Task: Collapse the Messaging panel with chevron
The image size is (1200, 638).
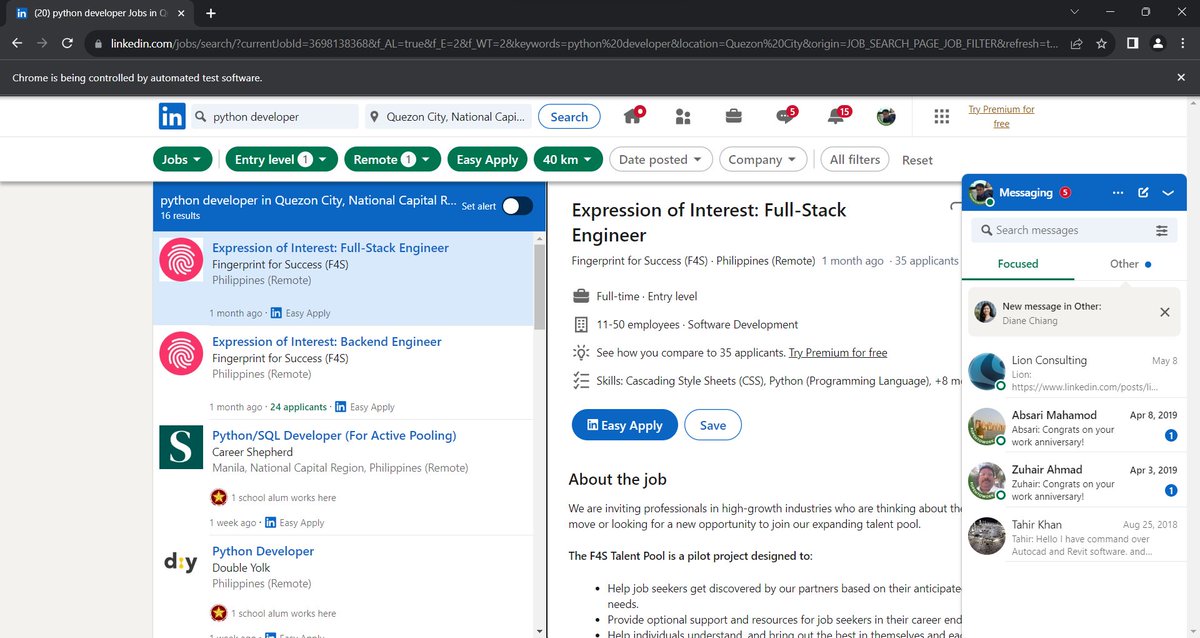Action: pos(1168,193)
